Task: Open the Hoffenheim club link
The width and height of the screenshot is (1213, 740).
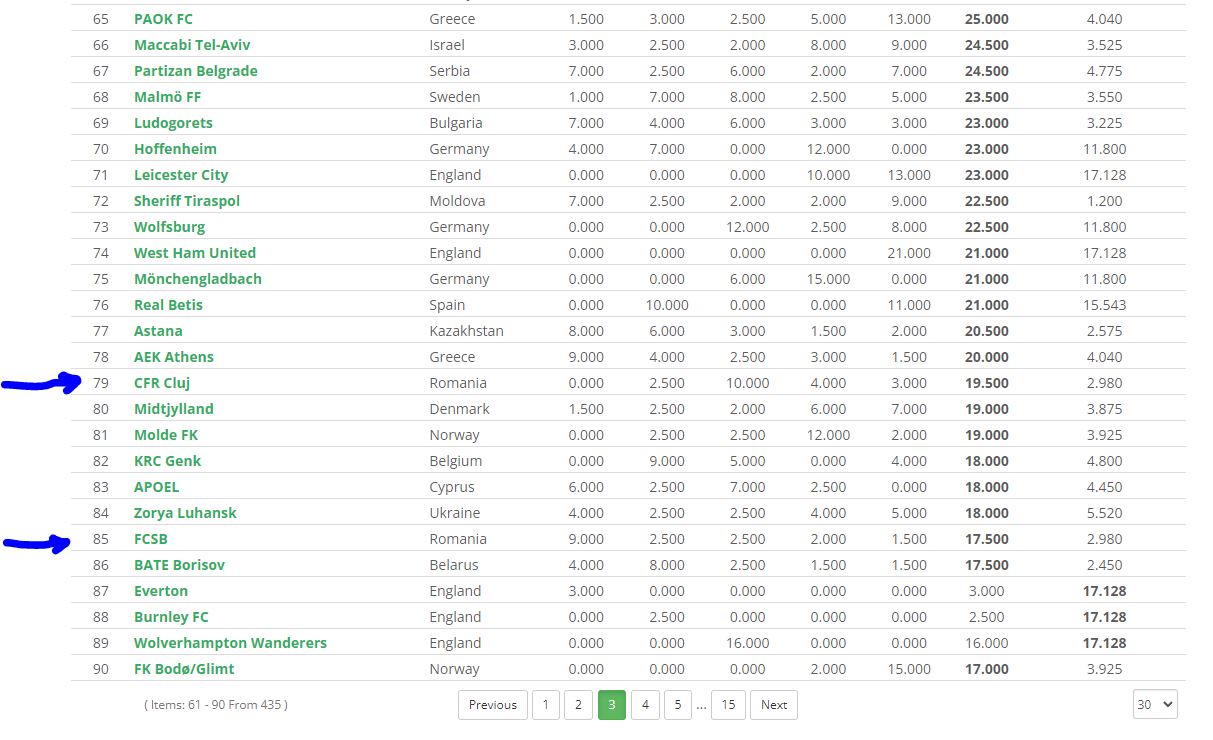Action: tap(175, 149)
